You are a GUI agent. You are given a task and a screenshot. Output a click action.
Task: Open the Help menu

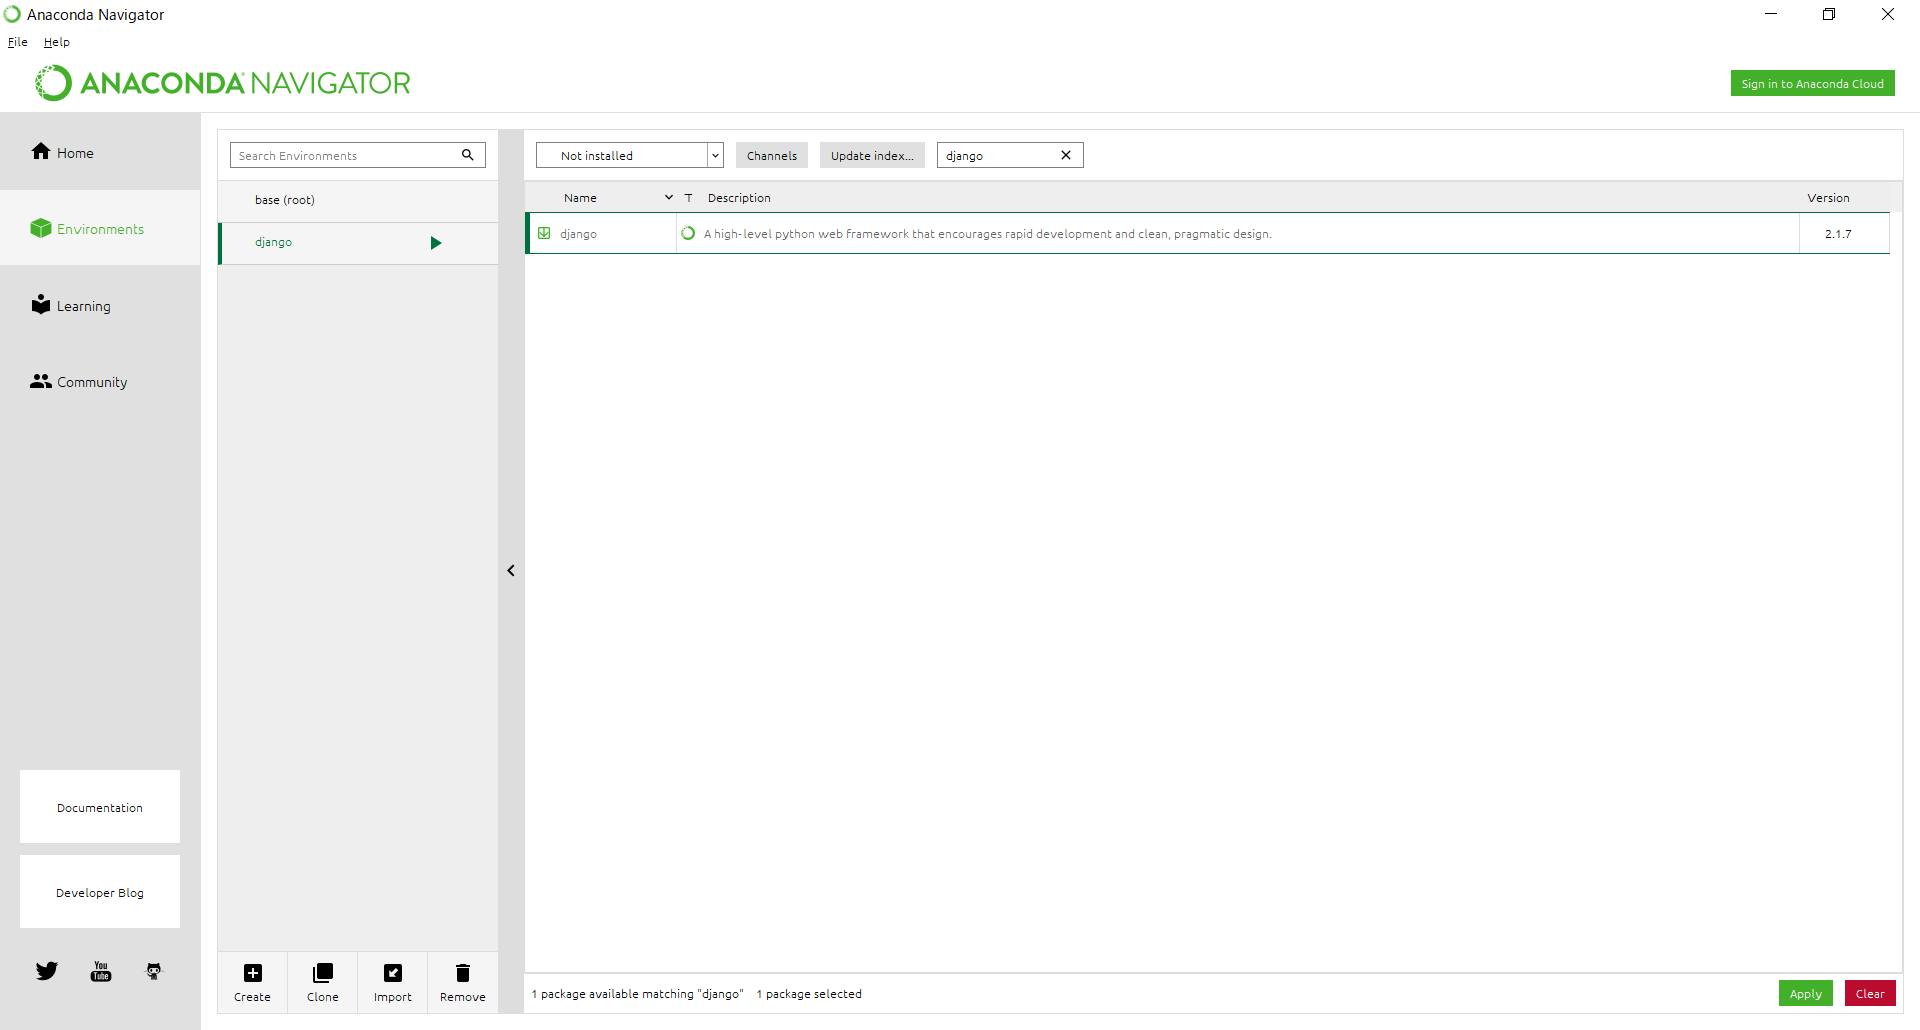point(57,42)
